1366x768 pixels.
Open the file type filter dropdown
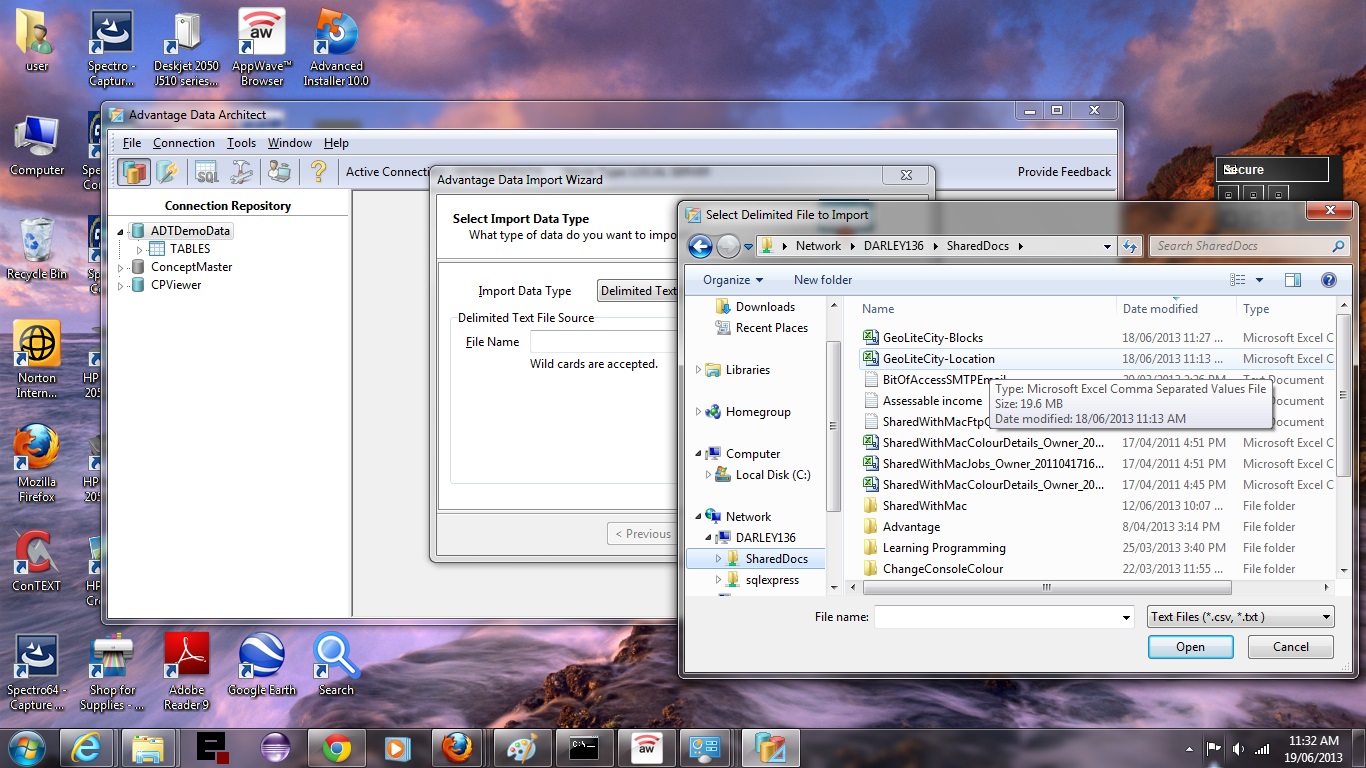(x=1240, y=617)
